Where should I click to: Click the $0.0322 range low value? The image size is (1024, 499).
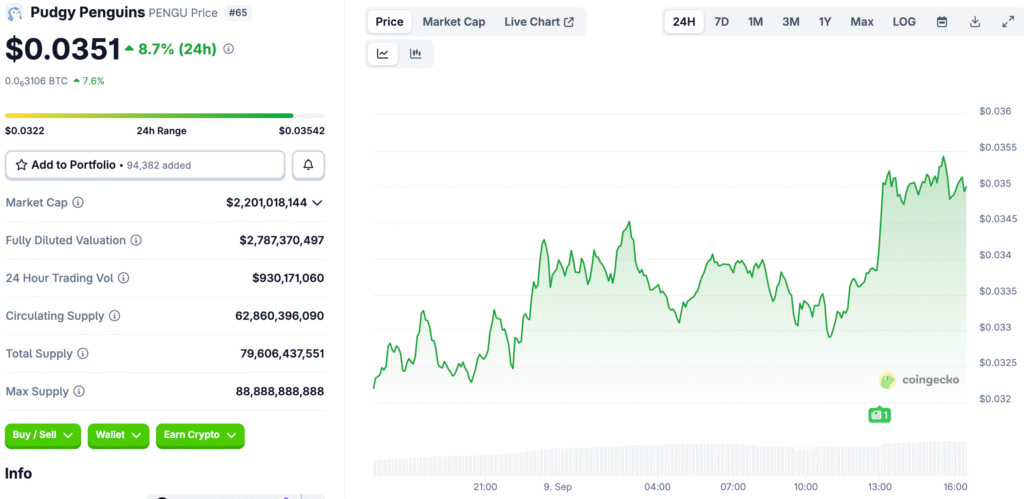(x=25, y=131)
